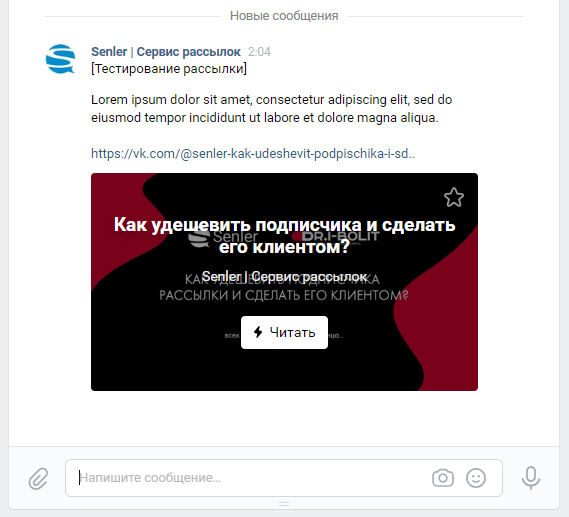This screenshot has height=517, width=569.
Task: Open the Senler avatar profile picture
Action: point(60,59)
